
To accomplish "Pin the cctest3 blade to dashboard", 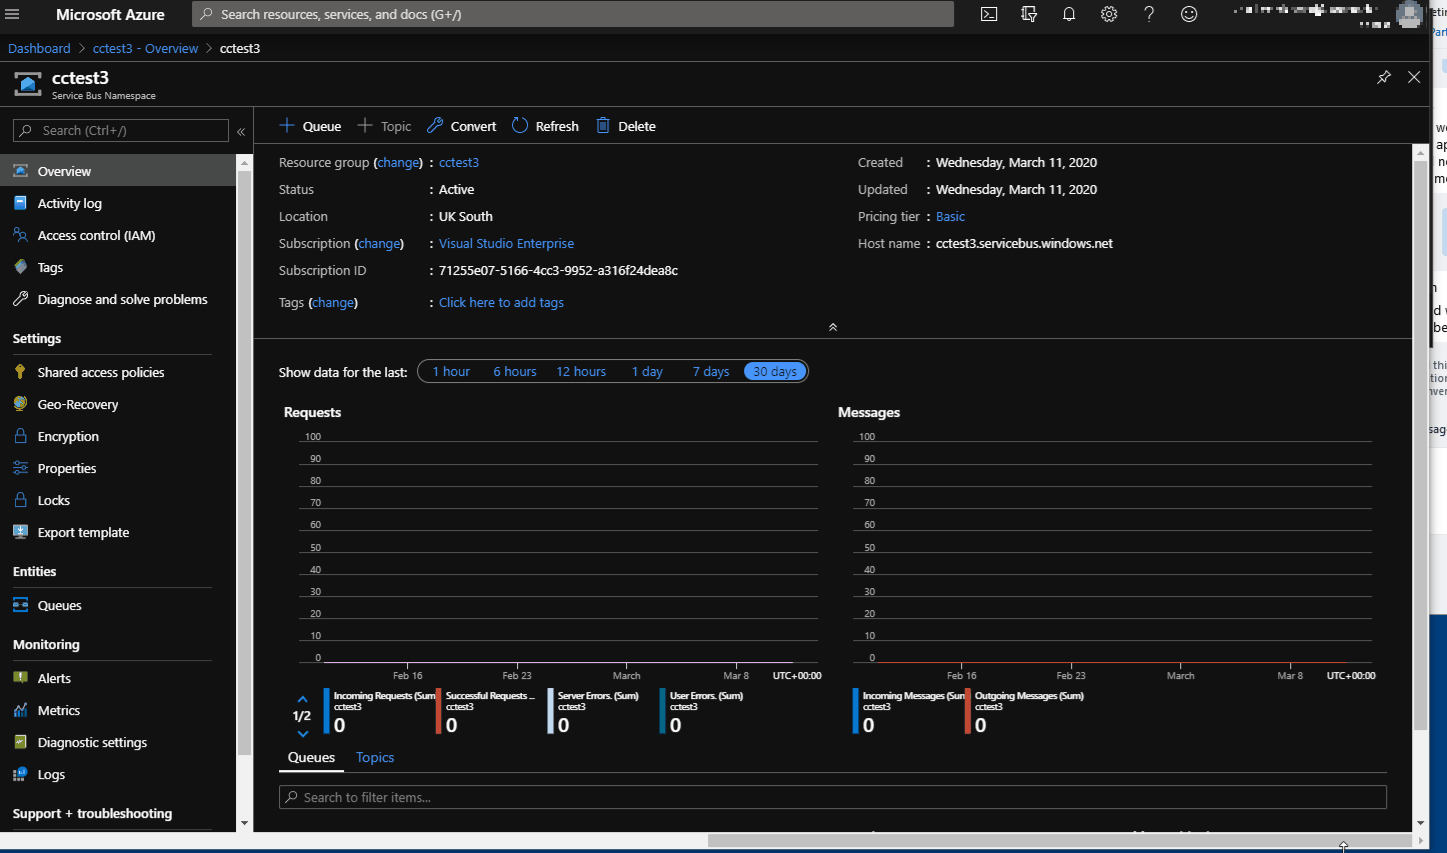I will [x=1384, y=77].
